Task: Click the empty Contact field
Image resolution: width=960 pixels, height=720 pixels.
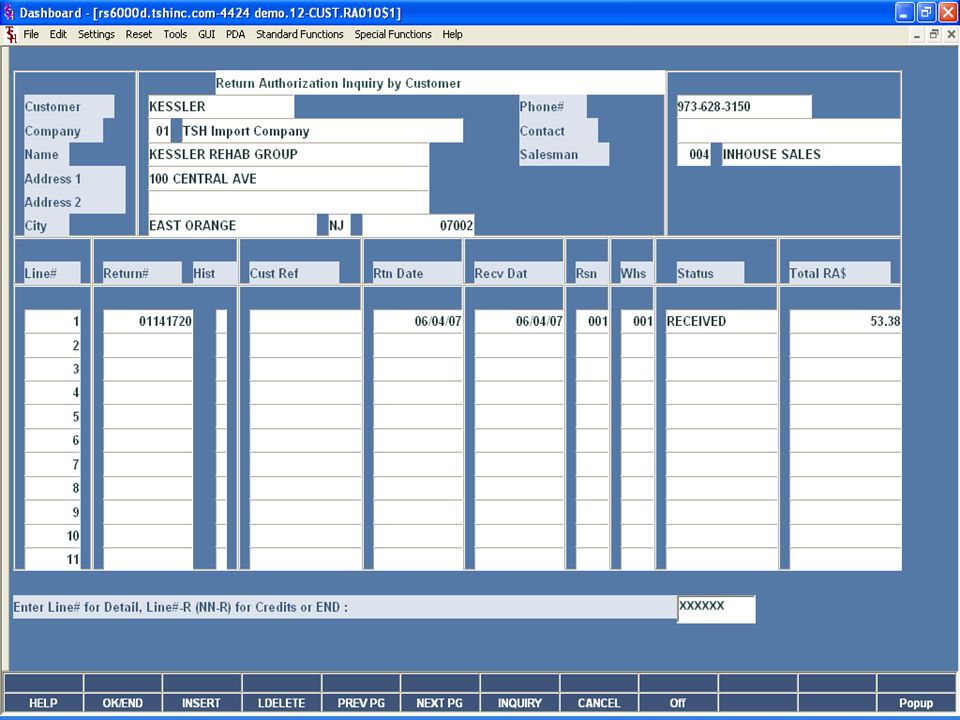Action: (x=789, y=131)
